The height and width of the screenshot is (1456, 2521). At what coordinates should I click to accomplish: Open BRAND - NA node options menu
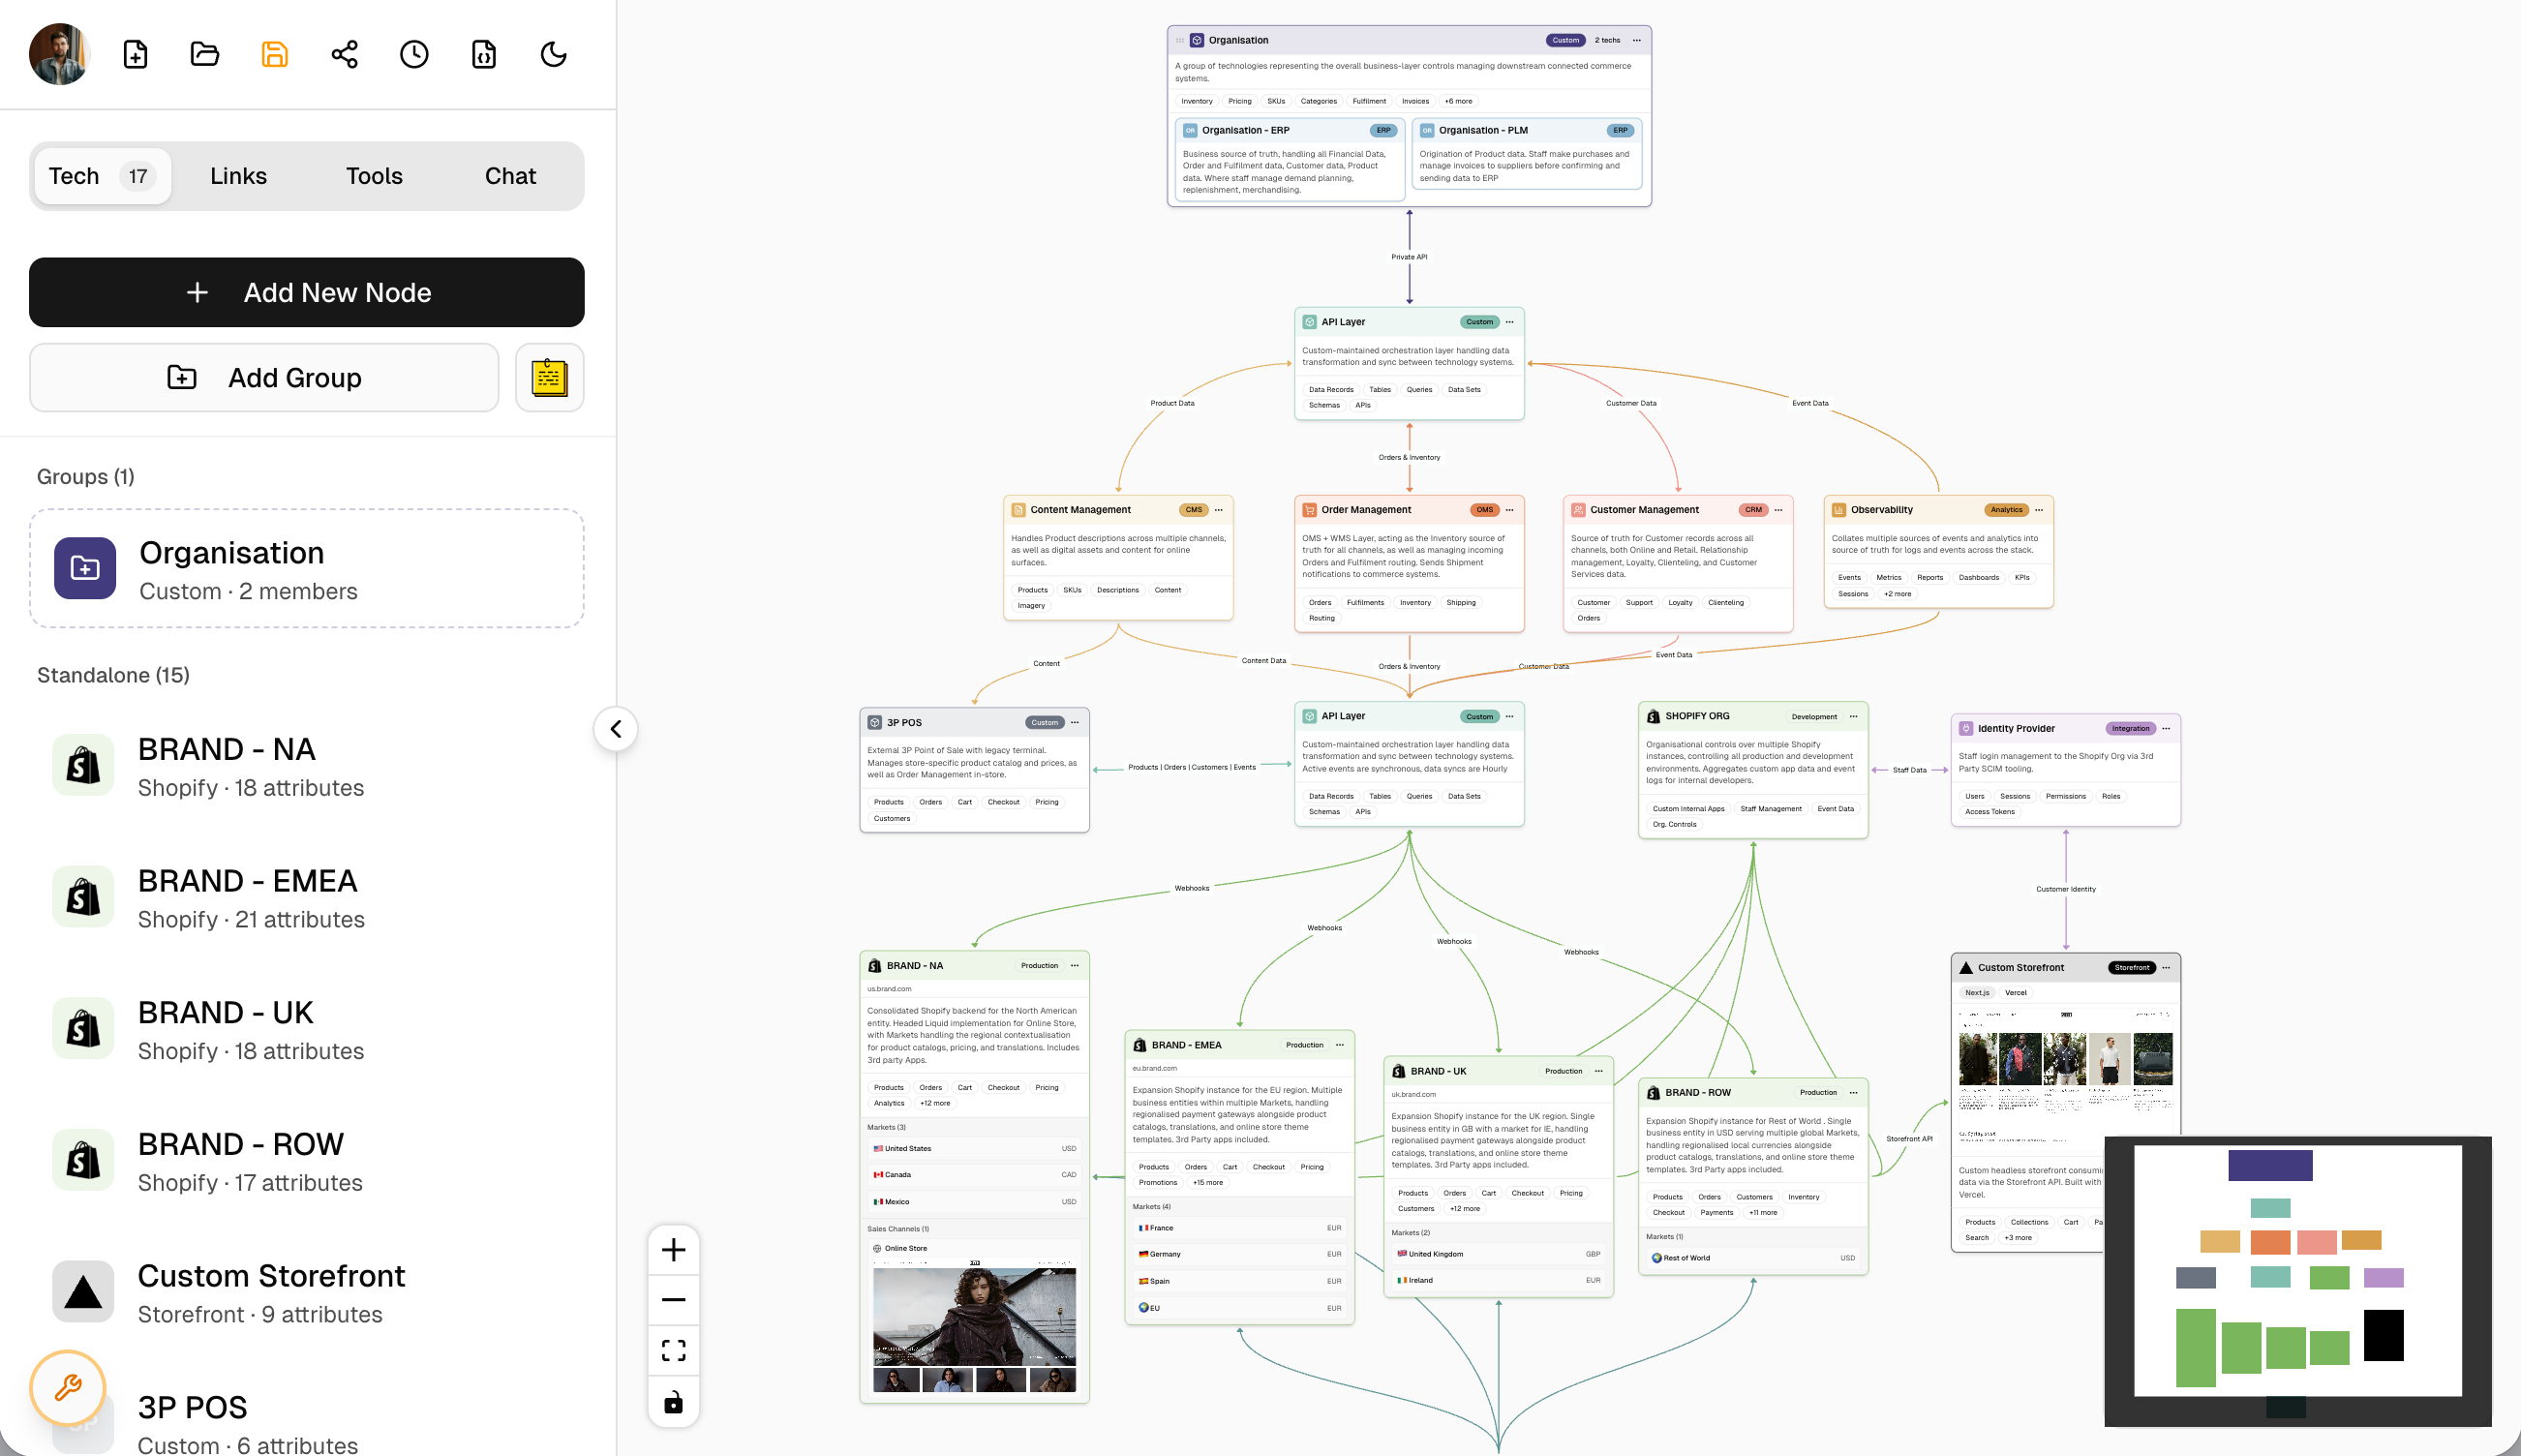pos(1075,965)
